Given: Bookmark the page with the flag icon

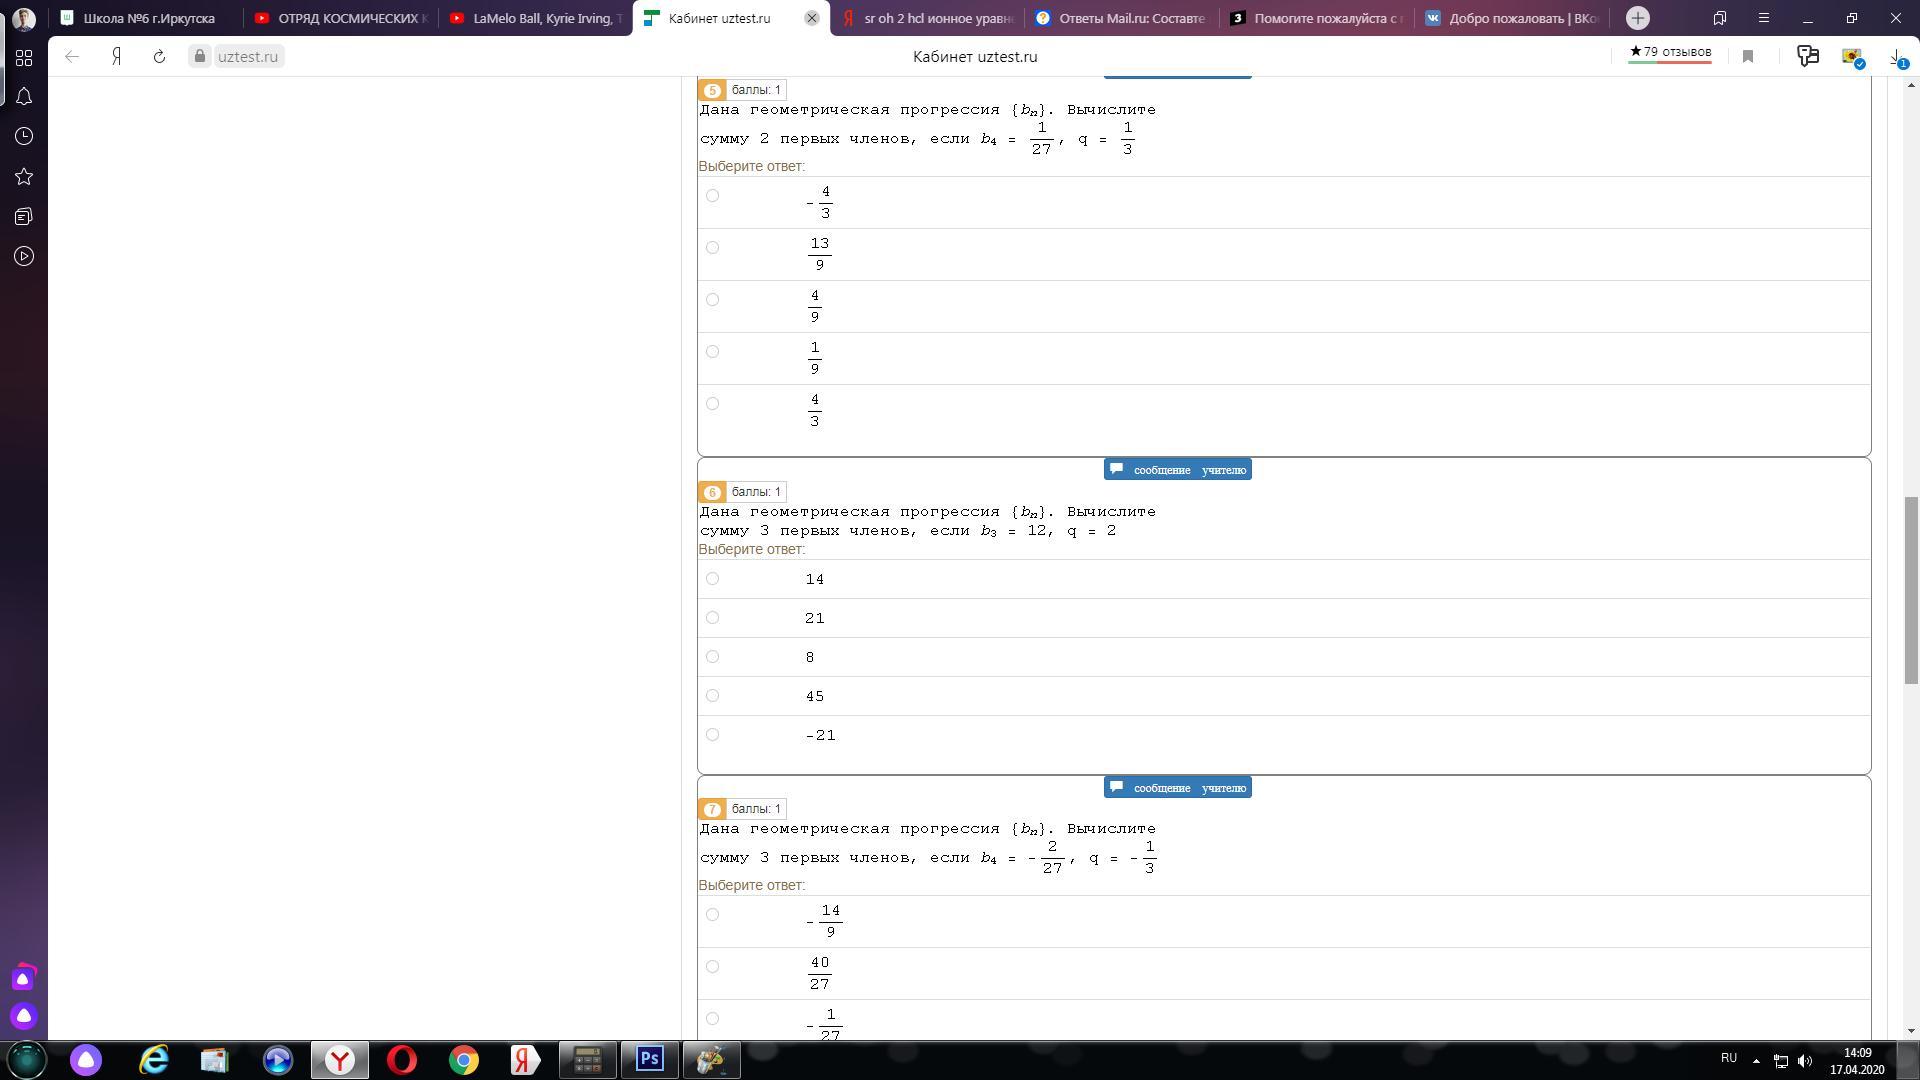Looking at the screenshot, I should click(1748, 57).
